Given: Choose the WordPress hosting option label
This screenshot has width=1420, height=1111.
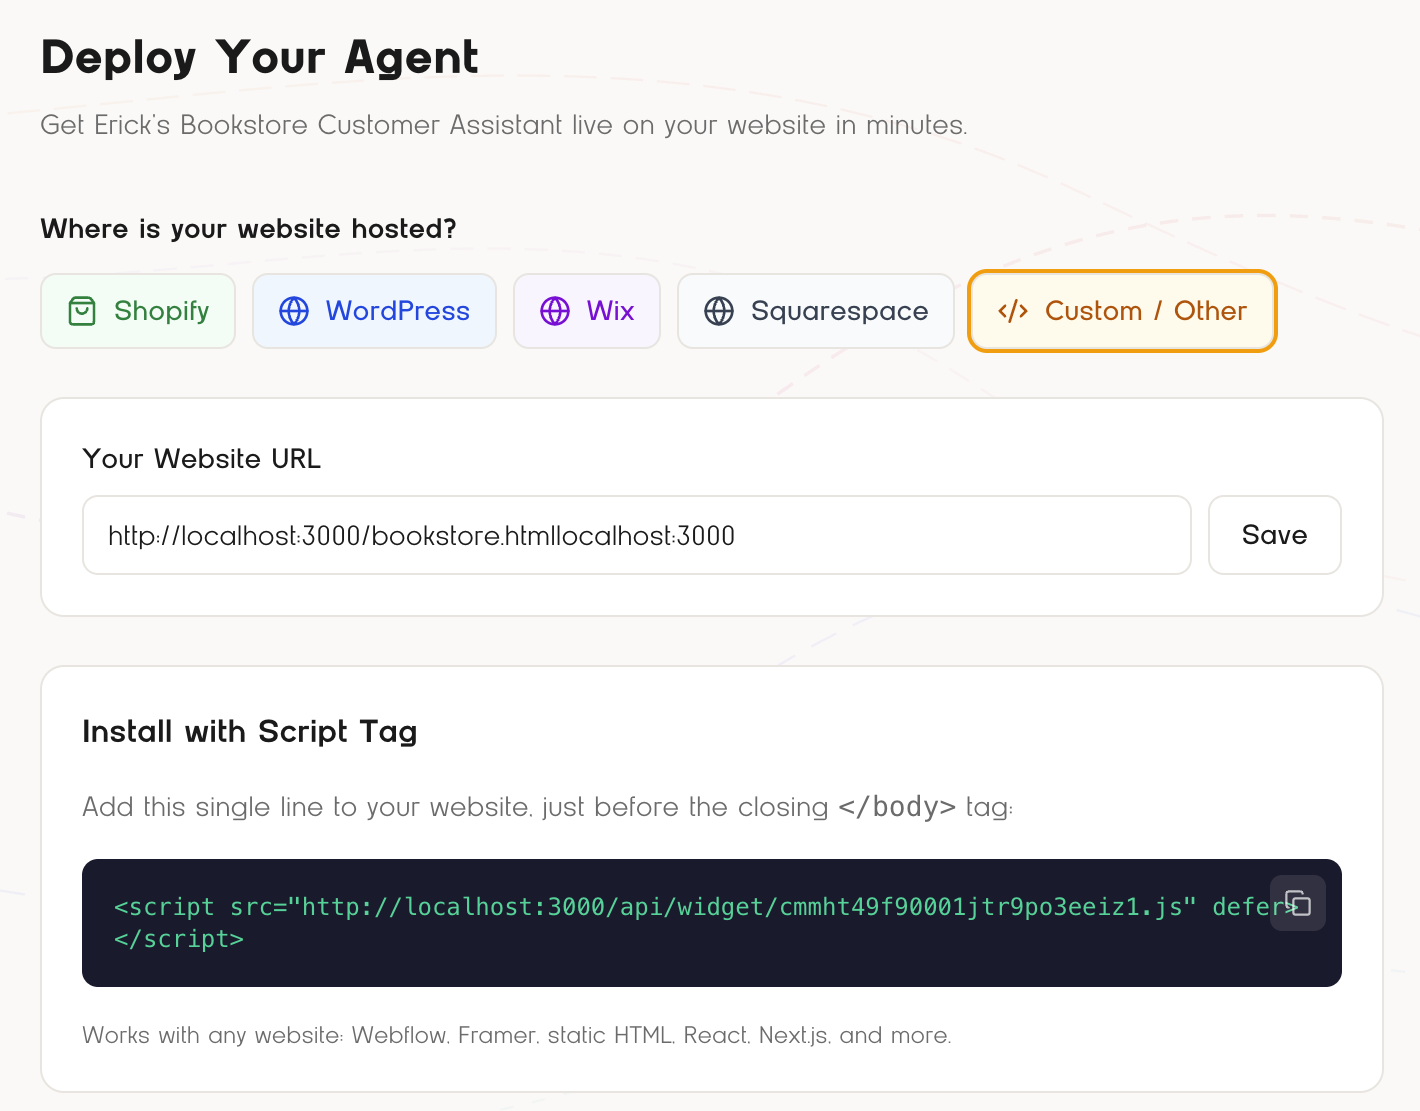Looking at the screenshot, I should [x=397, y=311].
